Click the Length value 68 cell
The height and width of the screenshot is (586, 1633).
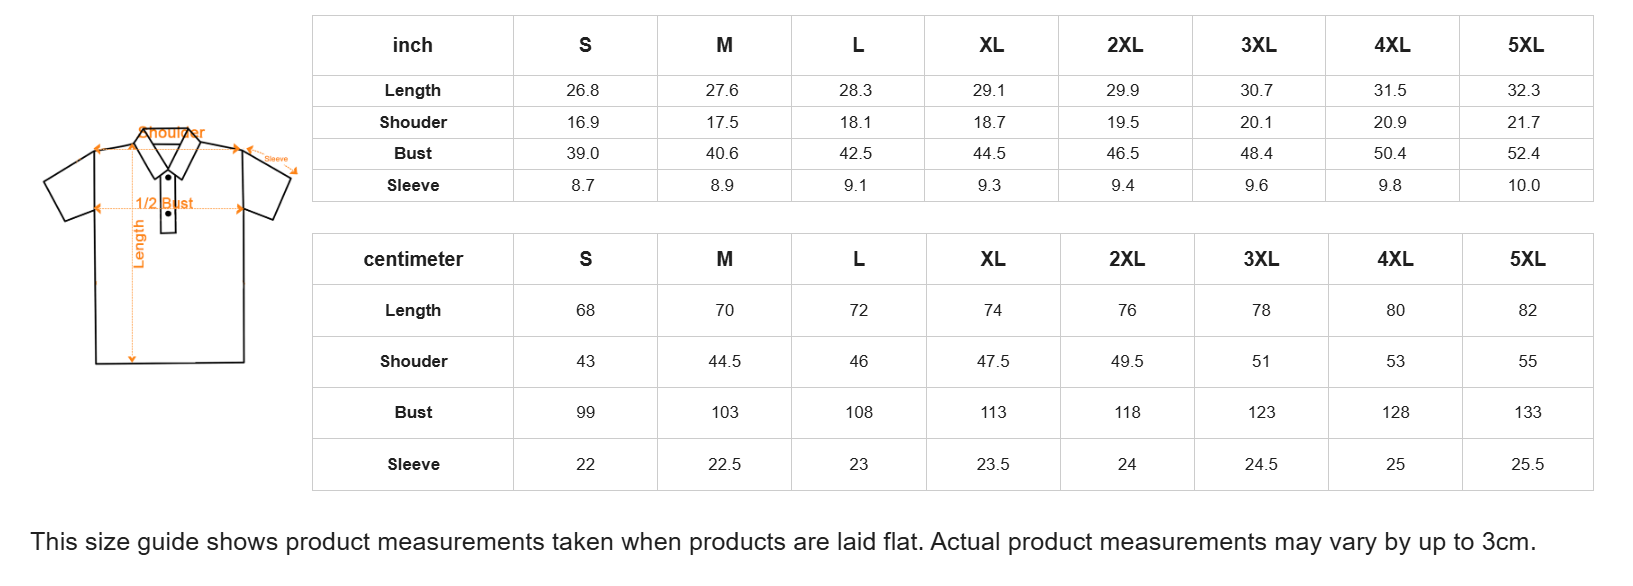585,310
